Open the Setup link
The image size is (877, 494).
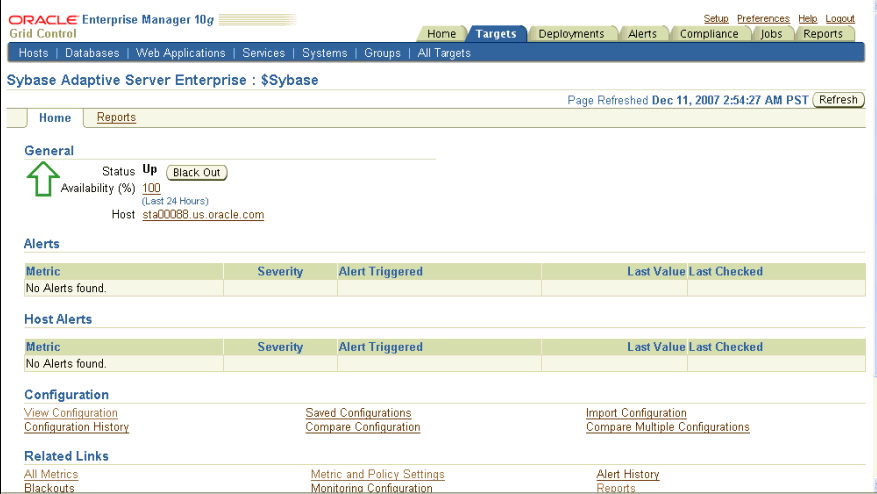pos(716,18)
